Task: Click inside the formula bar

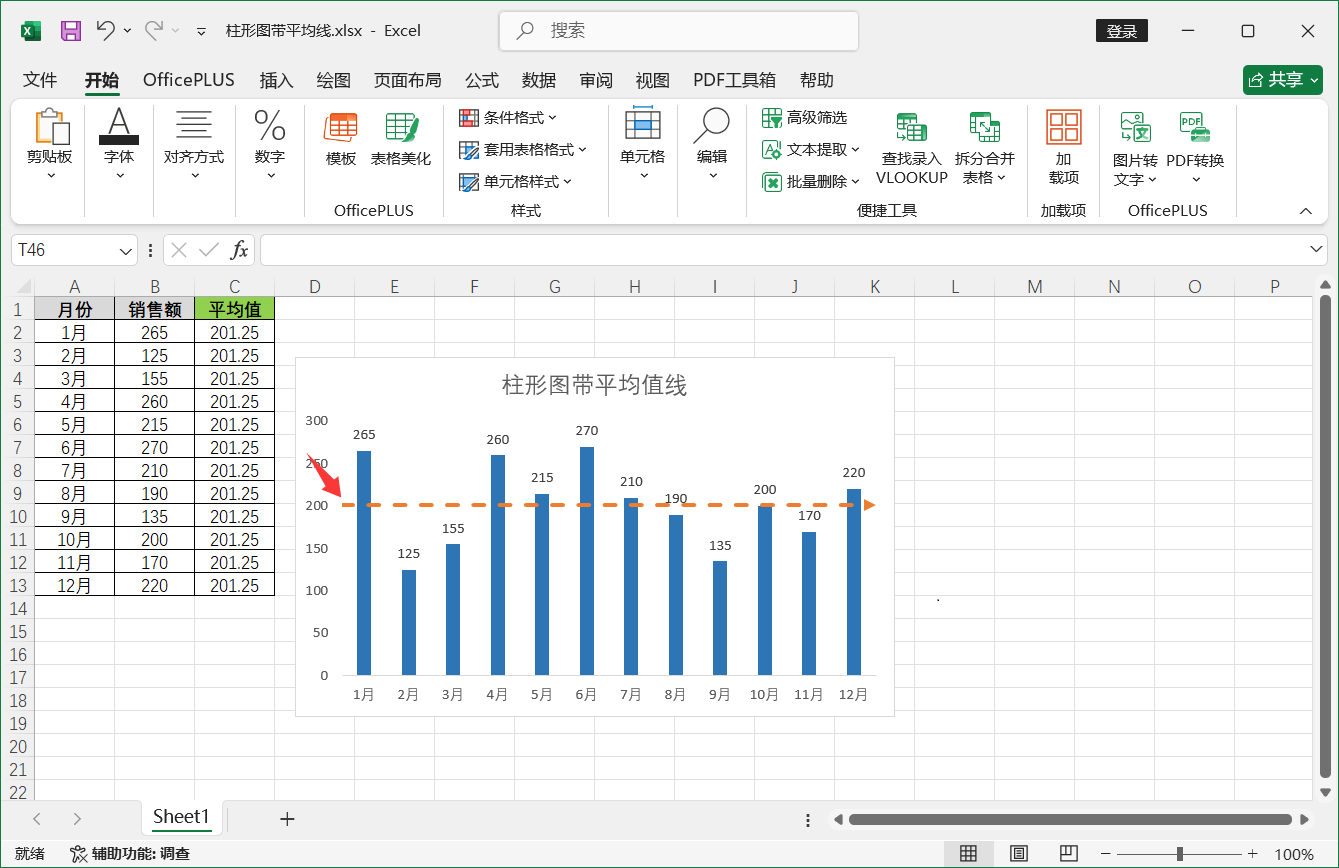Action: [x=784, y=250]
